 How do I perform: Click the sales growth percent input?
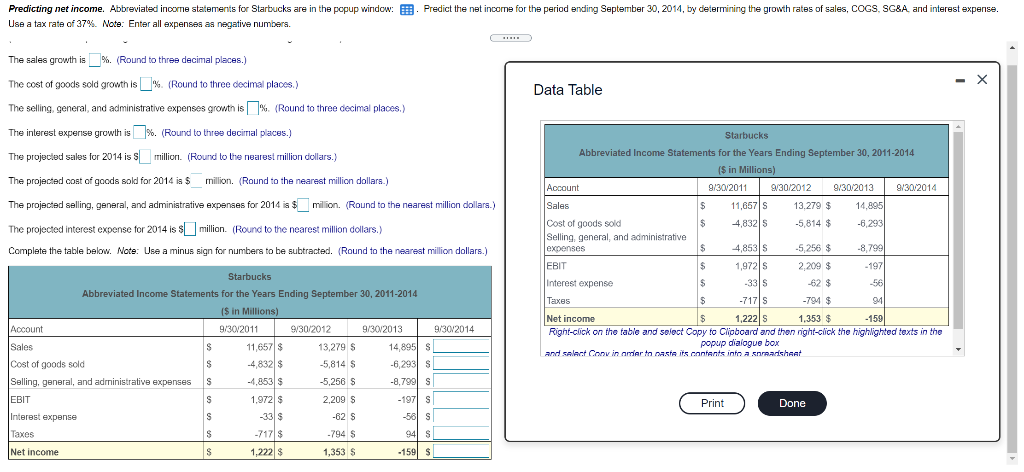[95, 61]
